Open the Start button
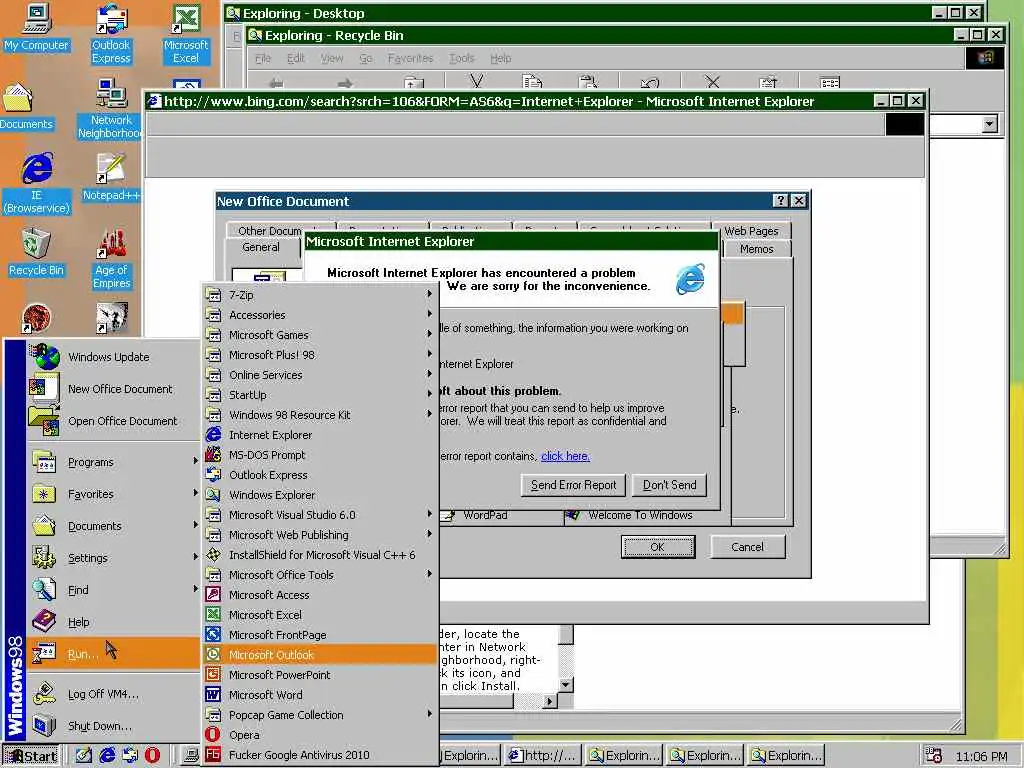 (x=31, y=756)
